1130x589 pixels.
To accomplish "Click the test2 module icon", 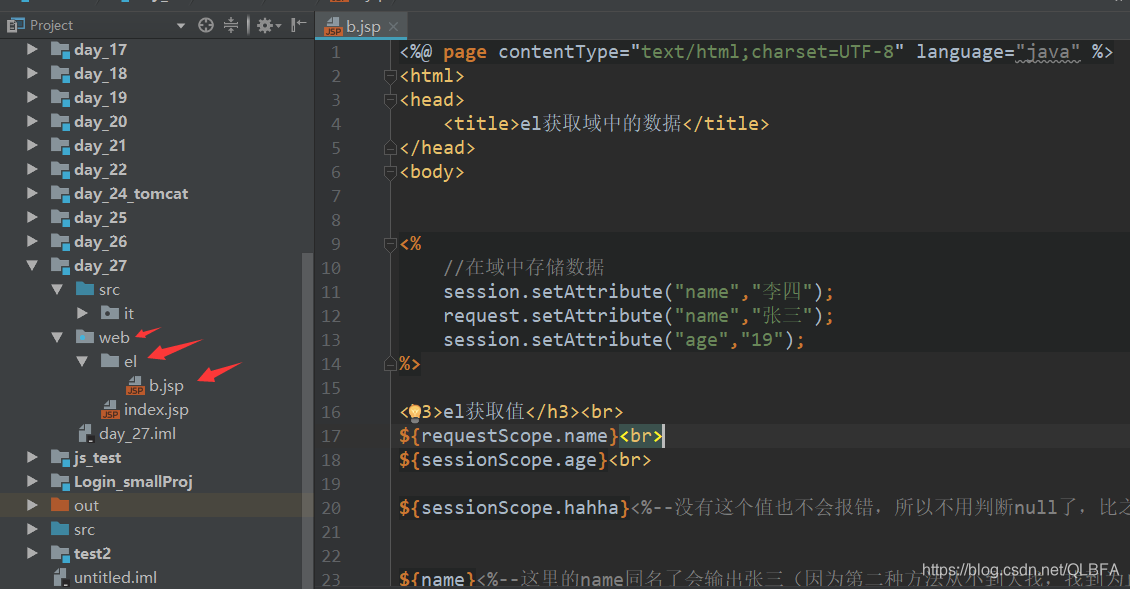I will point(60,554).
